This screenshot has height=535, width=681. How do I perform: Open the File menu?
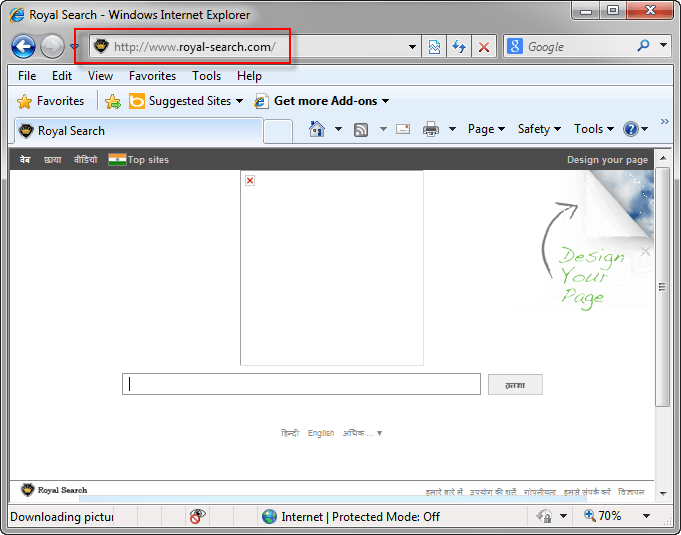27,76
